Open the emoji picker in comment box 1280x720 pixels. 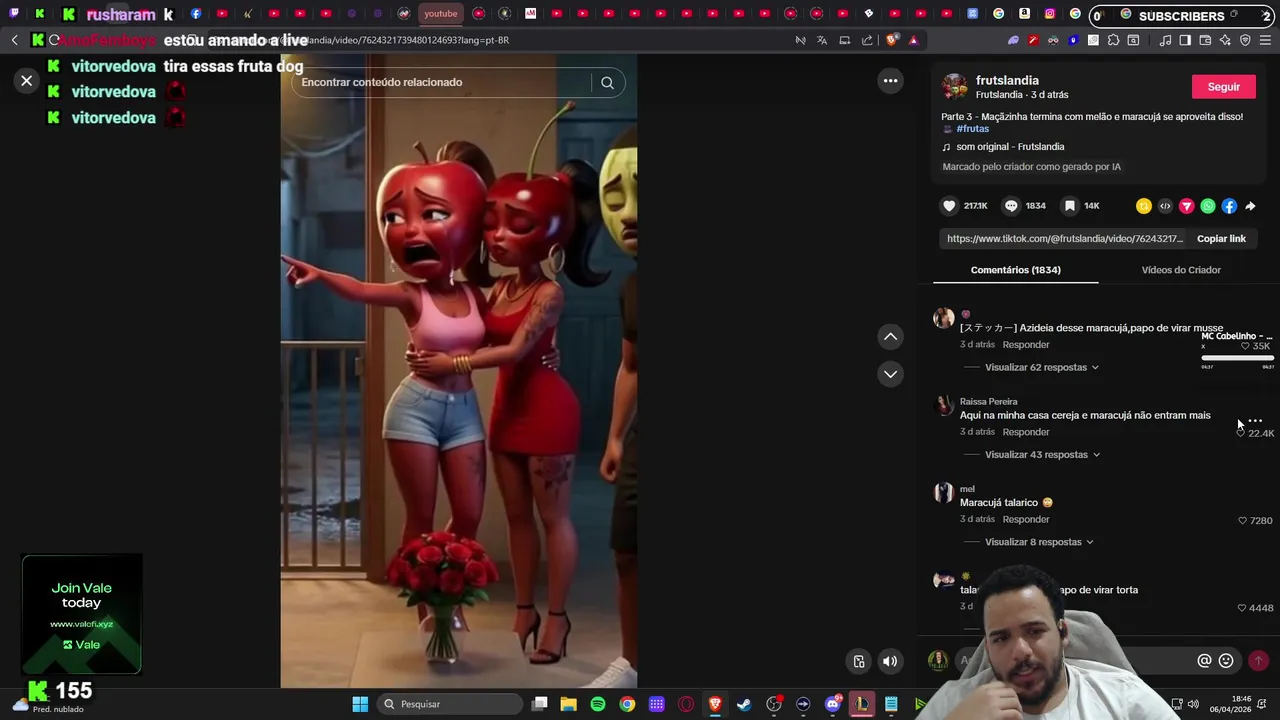(x=1226, y=661)
